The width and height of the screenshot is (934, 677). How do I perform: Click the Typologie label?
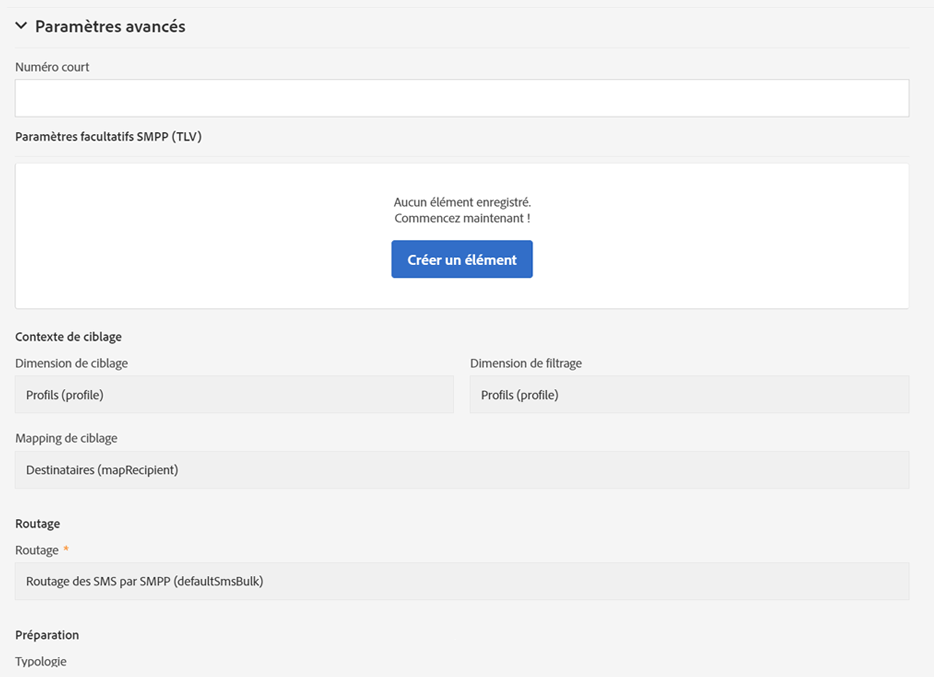pyautogui.click(x=41, y=661)
